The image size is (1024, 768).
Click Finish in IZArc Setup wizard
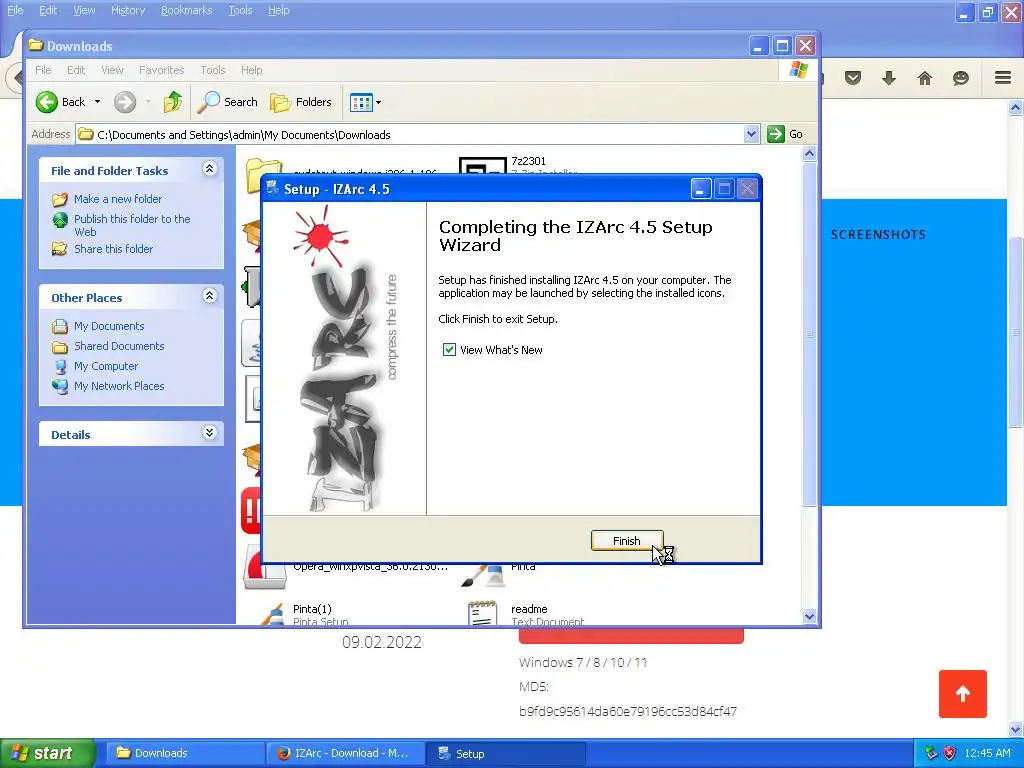click(626, 541)
